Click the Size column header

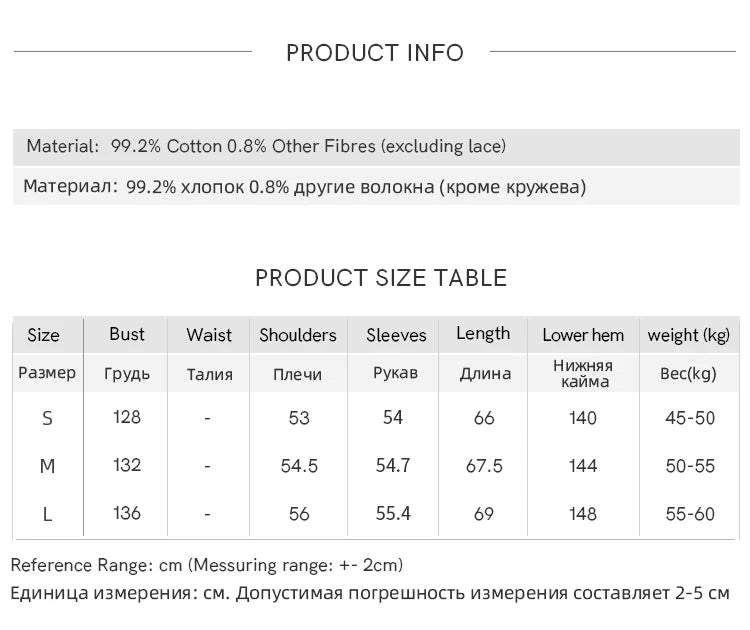[43, 335]
